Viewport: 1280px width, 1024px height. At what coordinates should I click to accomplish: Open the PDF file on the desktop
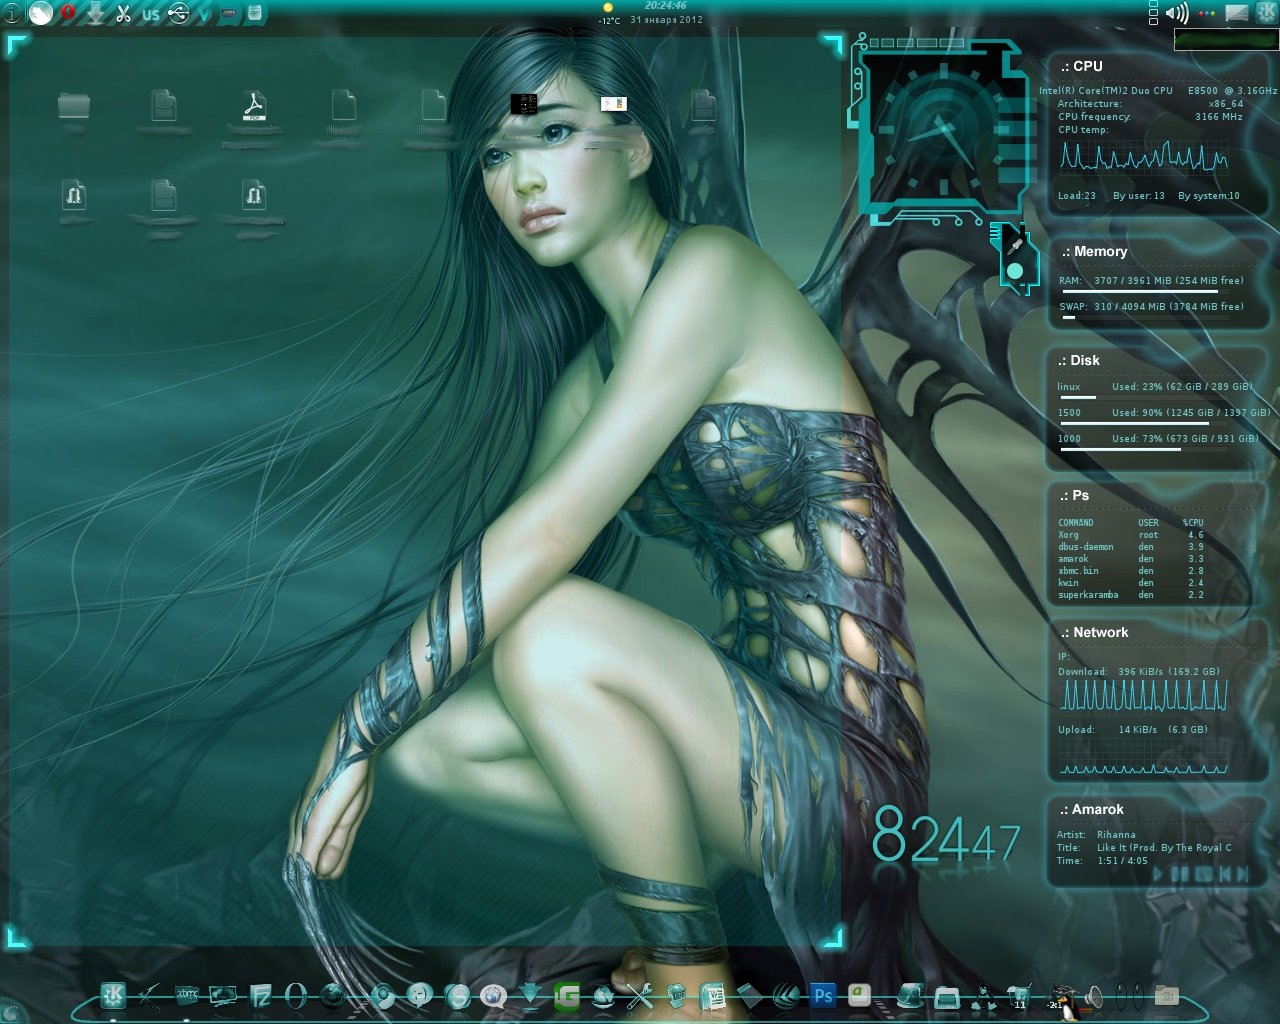click(254, 106)
